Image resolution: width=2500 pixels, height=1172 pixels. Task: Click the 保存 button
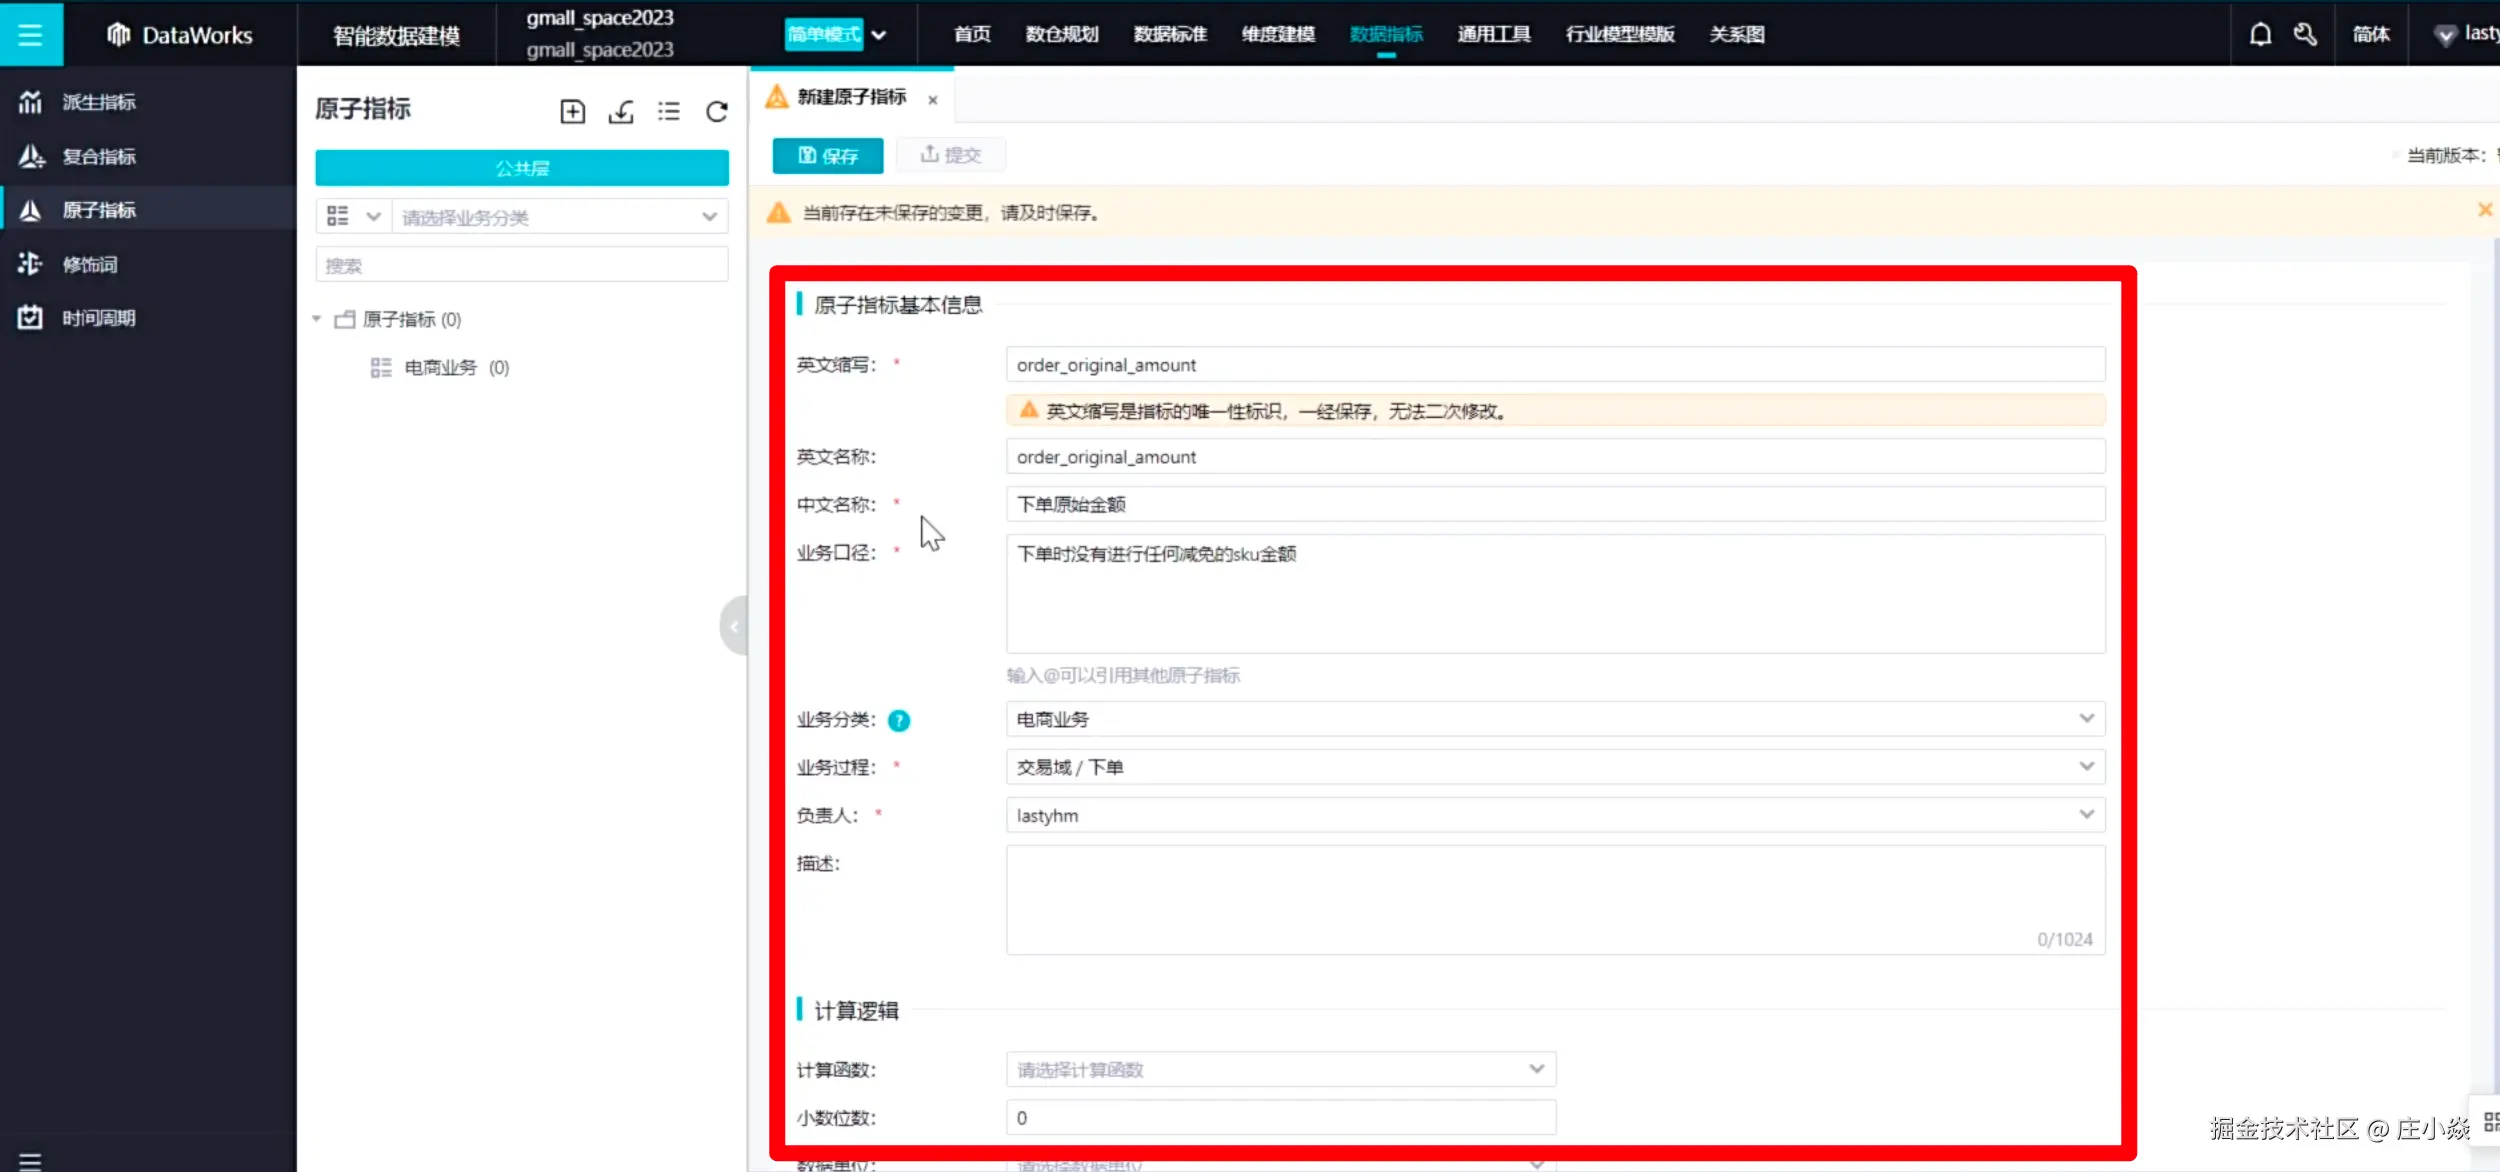click(827, 155)
